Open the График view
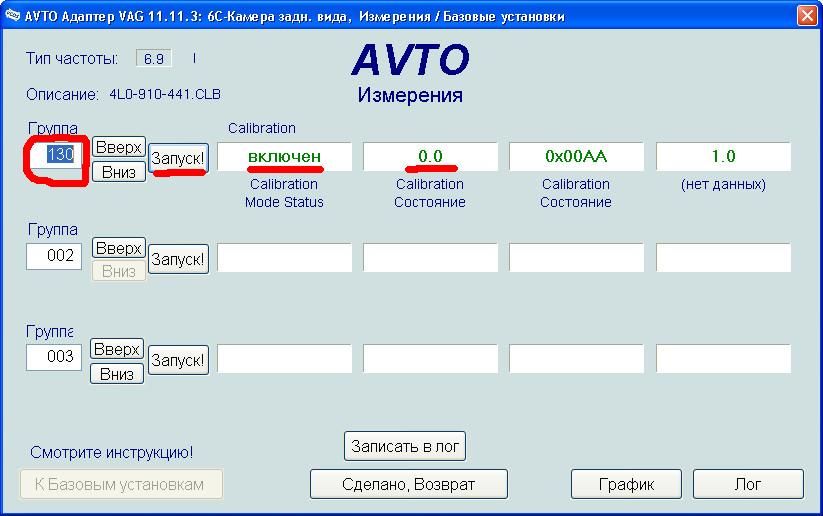 click(626, 484)
